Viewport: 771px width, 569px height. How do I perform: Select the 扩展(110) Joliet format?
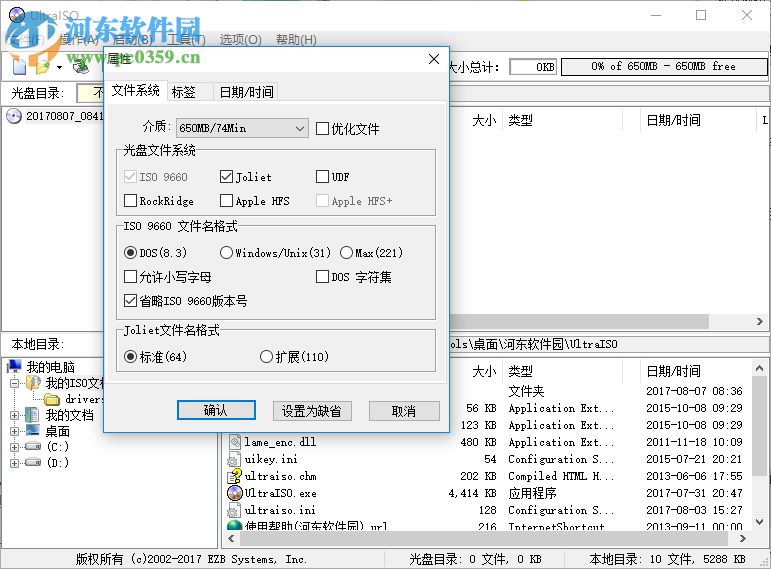(266, 357)
